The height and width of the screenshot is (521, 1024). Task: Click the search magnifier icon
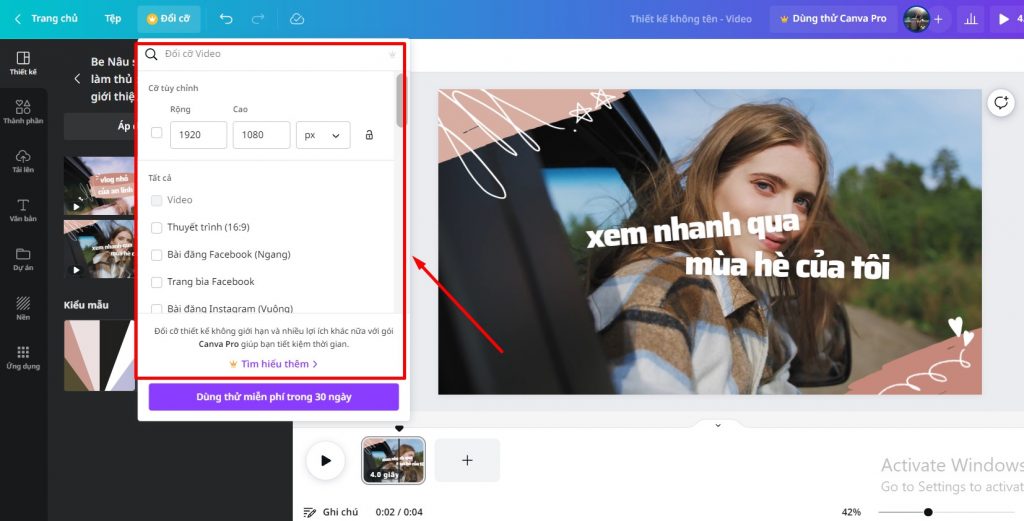tap(152, 54)
